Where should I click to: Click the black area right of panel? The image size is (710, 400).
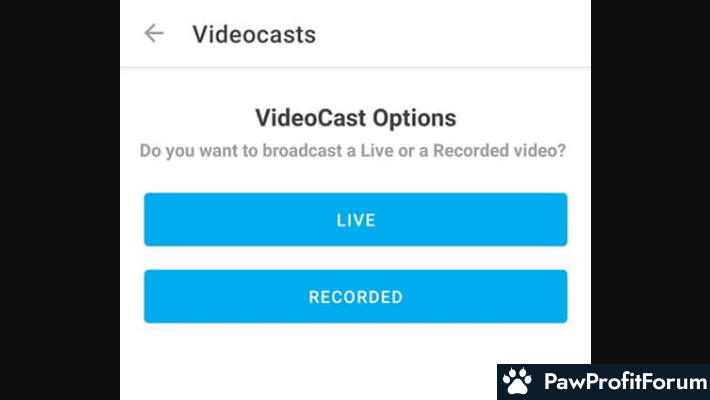[x=650, y=181]
